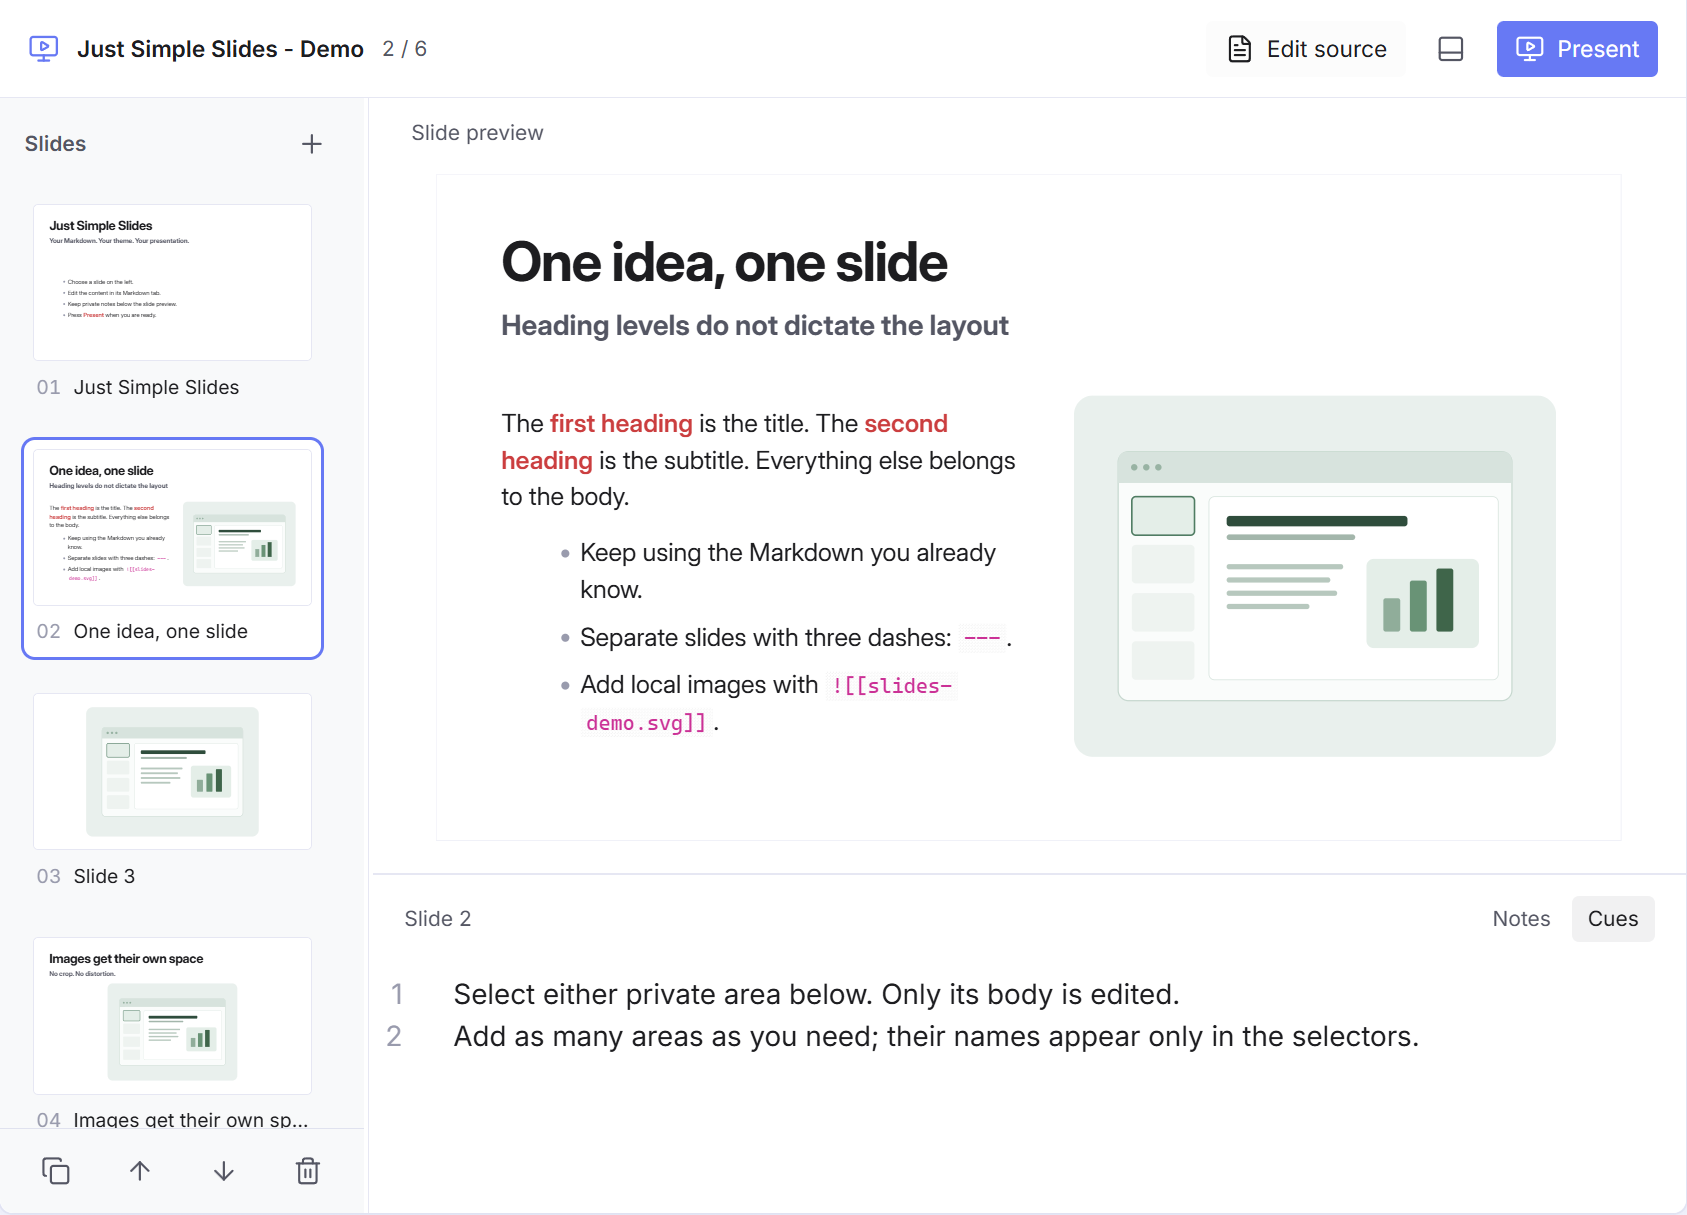The width and height of the screenshot is (1687, 1215).
Task: Add a new slide with the plus icon
Action: point(312,144)
